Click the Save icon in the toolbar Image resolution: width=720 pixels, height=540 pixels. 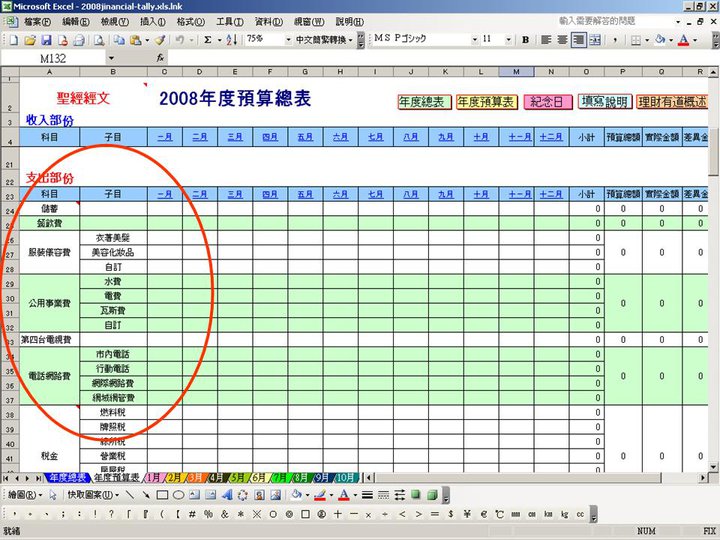tap(47, 40)
